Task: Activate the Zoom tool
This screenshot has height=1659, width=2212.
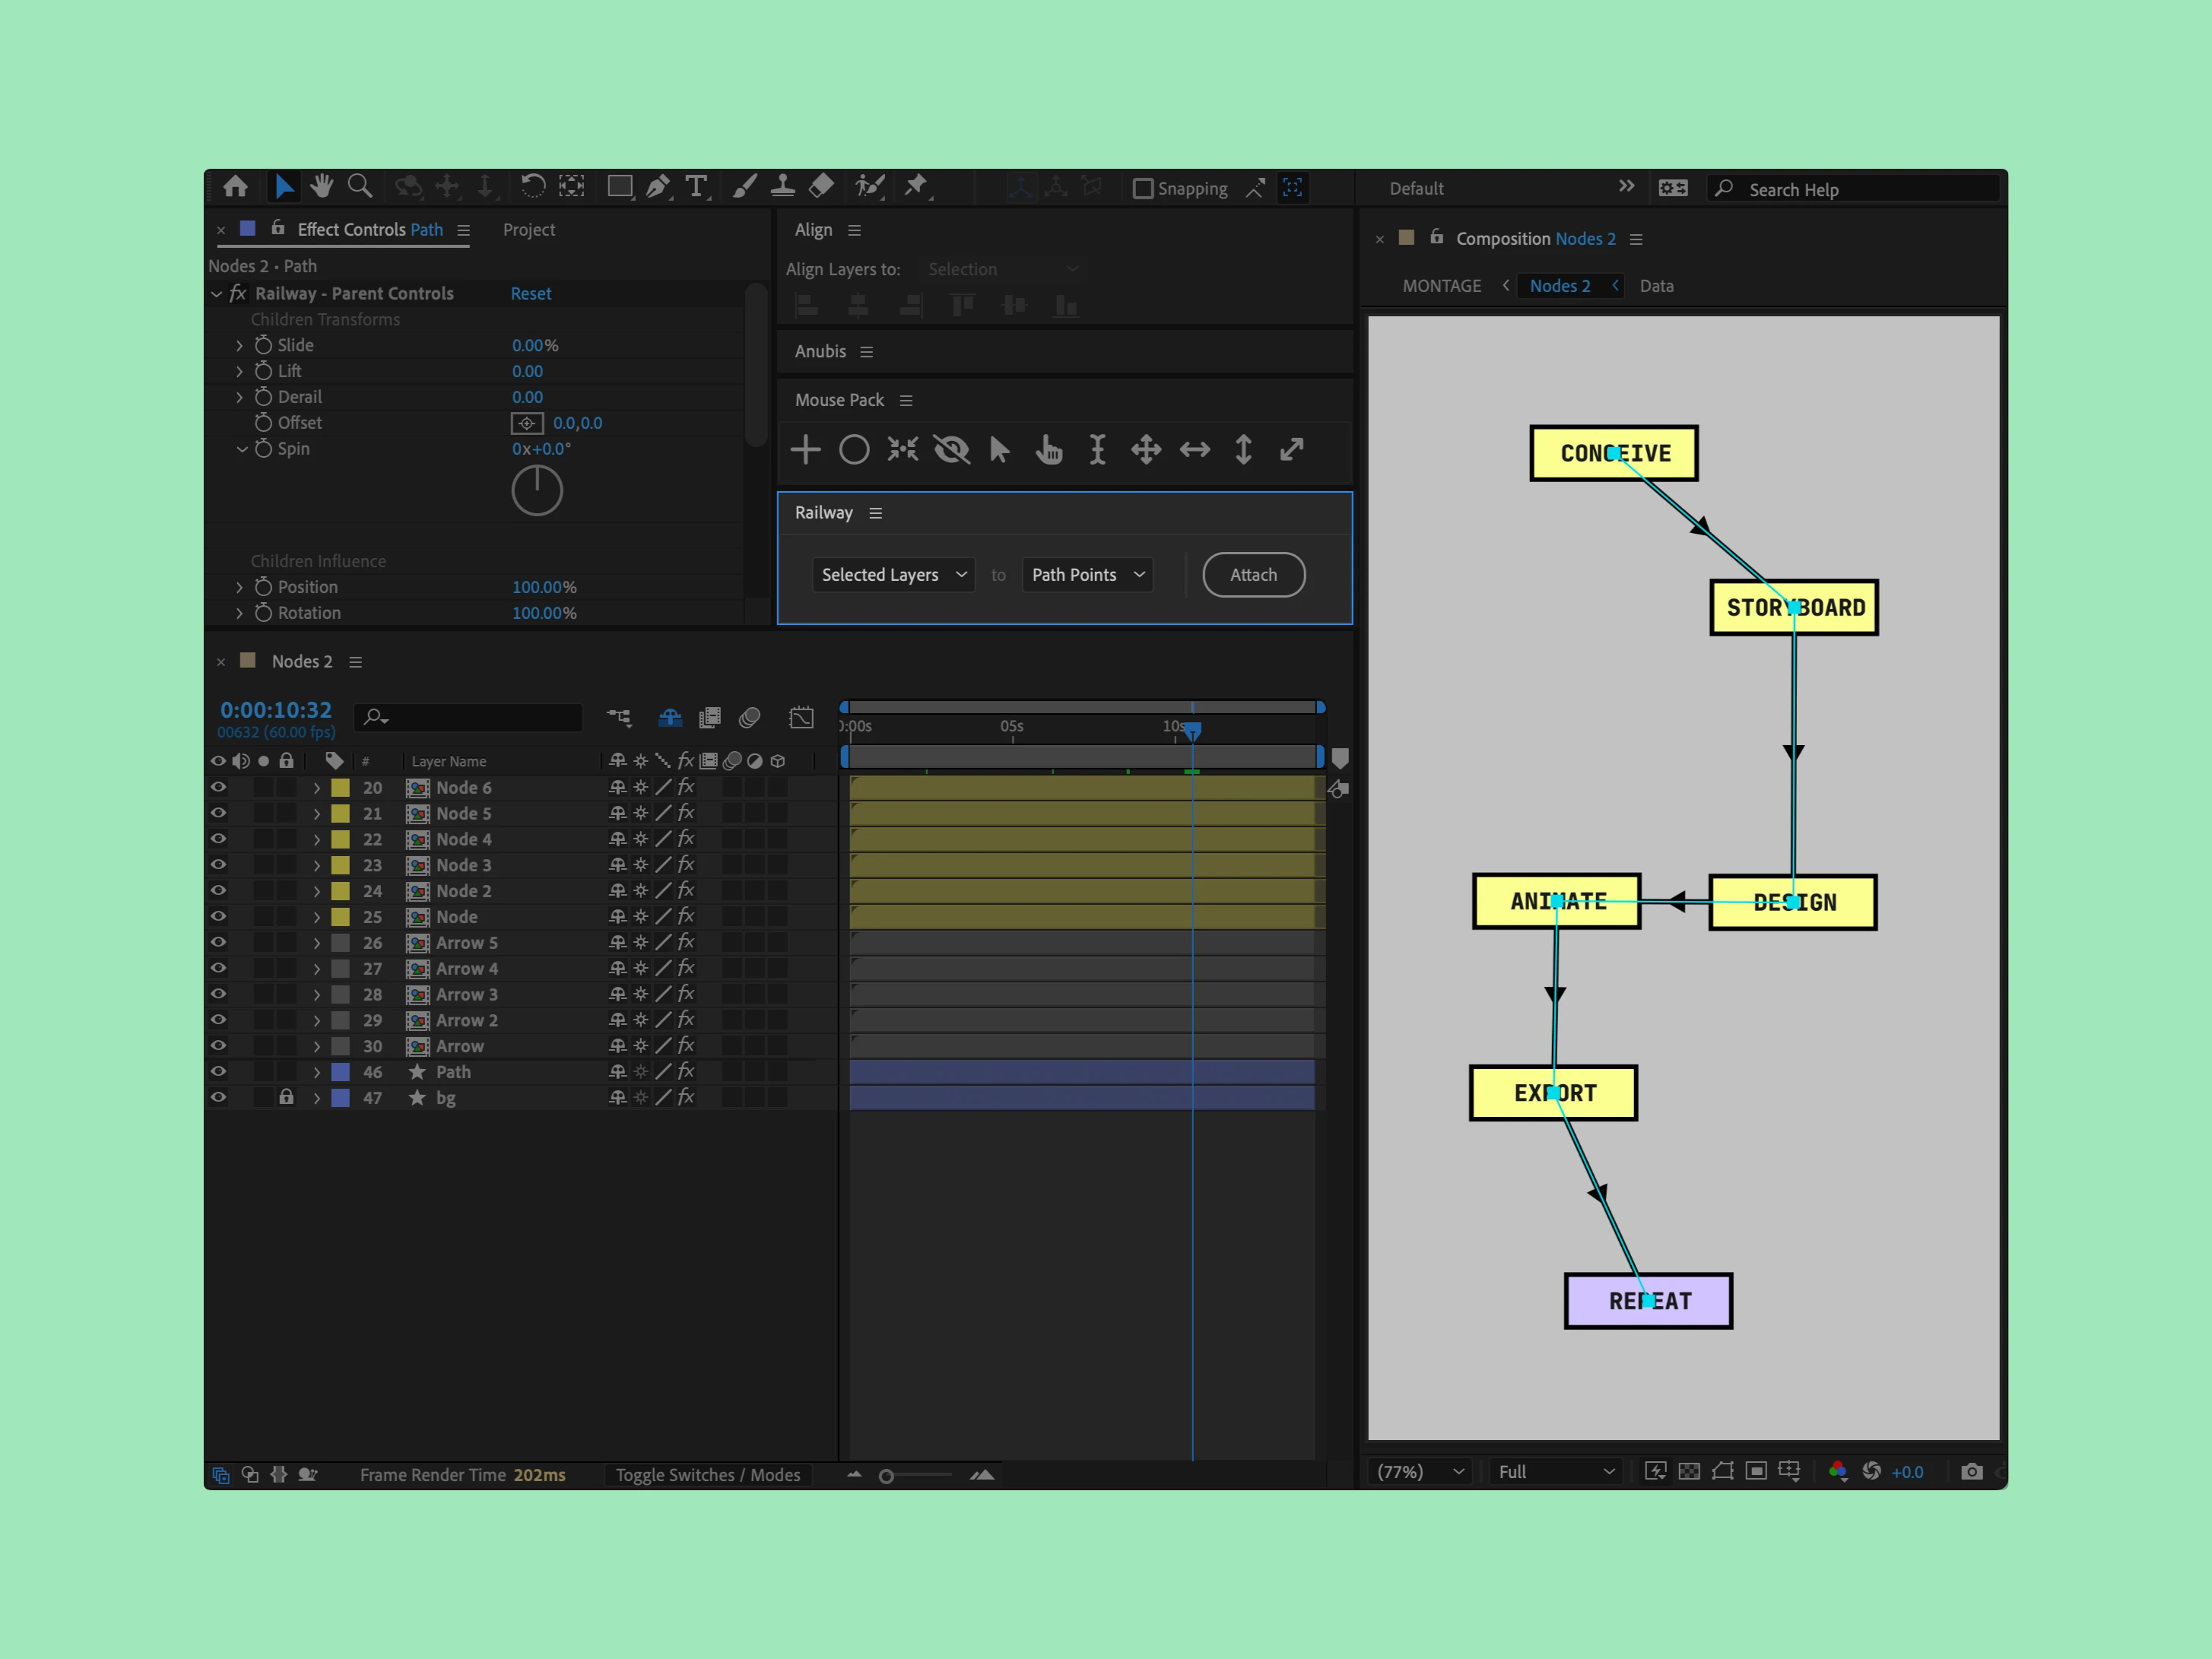Action: point(360,187)
